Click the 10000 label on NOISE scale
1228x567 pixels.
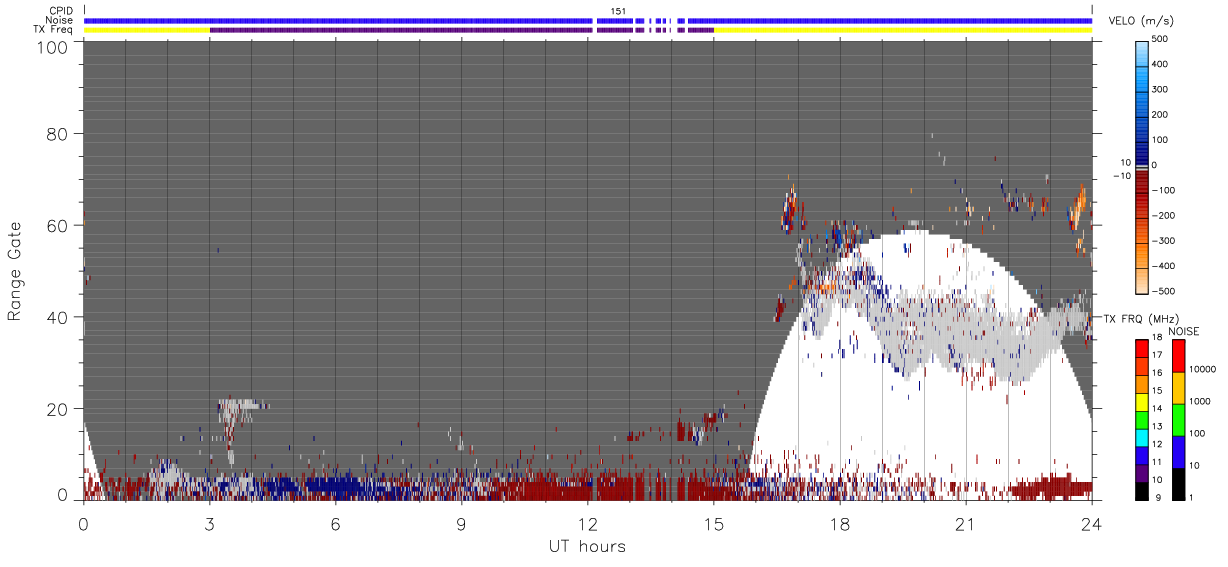coord(1200,369)
